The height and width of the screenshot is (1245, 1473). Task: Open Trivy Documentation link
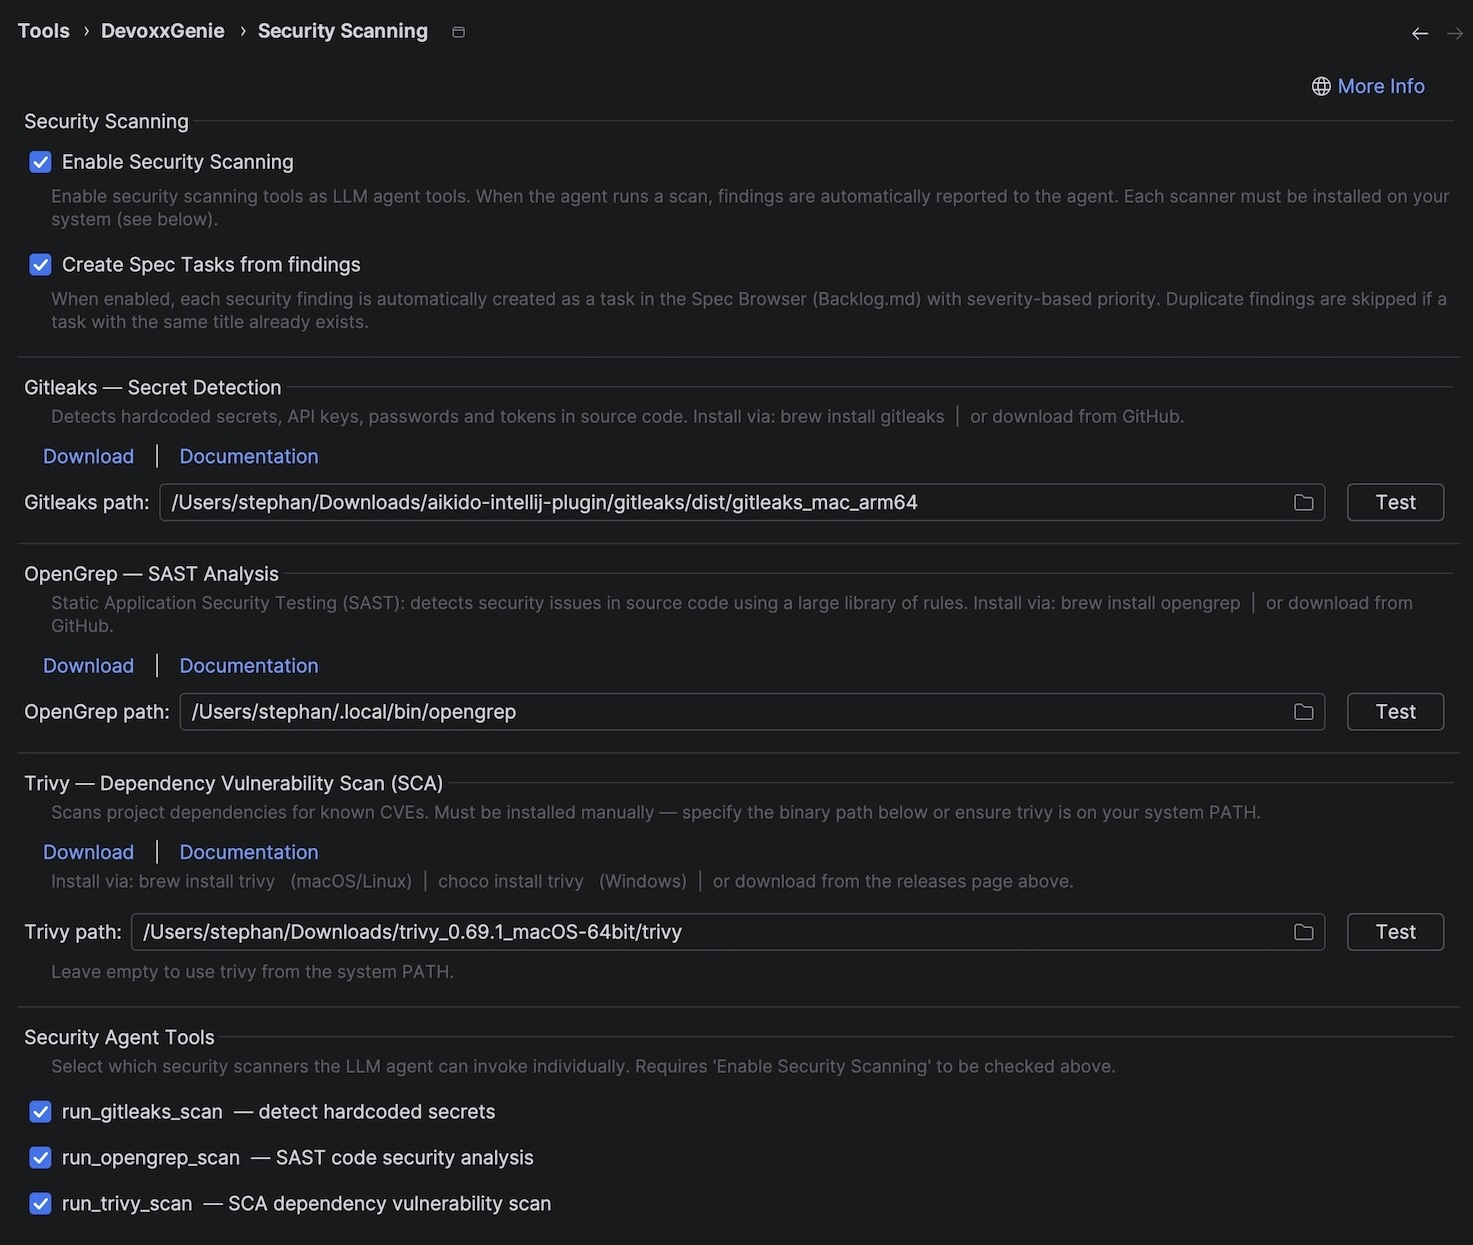pos(249,852)
